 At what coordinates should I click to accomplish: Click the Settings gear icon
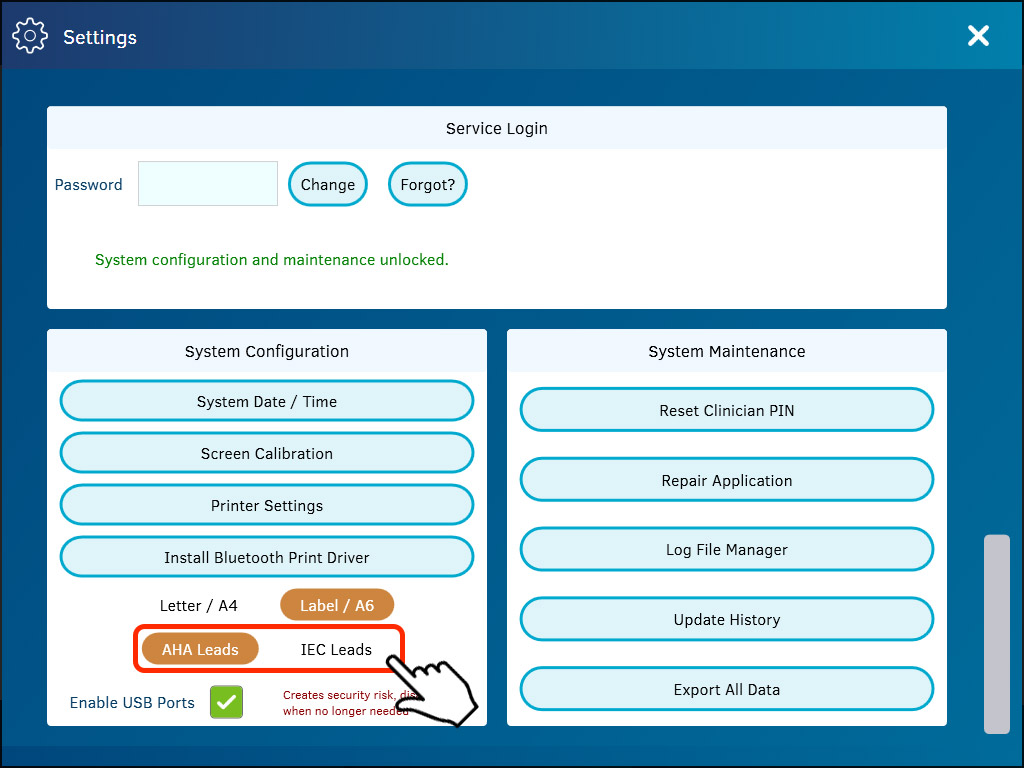coord(30,37)
